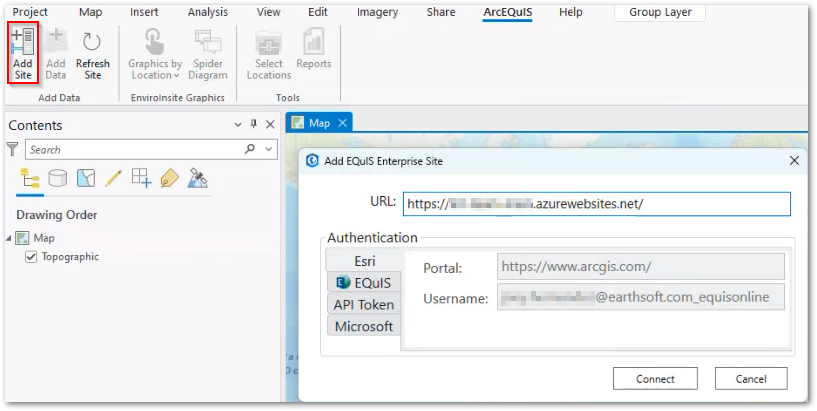Click the Username field

[641, 297]
